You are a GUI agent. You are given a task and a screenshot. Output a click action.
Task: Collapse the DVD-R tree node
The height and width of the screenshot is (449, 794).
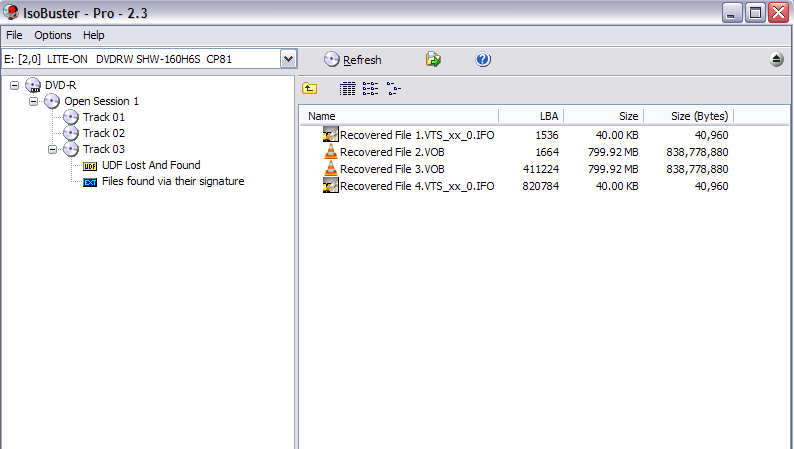[x=15, y=85]
